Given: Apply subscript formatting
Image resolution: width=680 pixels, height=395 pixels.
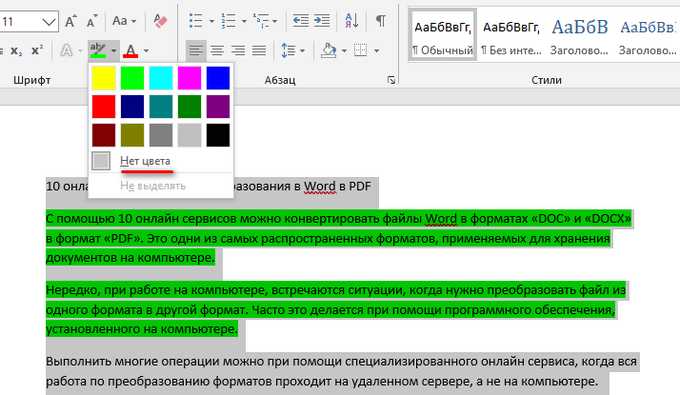Looking at the screenshot, I should pos(16,51).
